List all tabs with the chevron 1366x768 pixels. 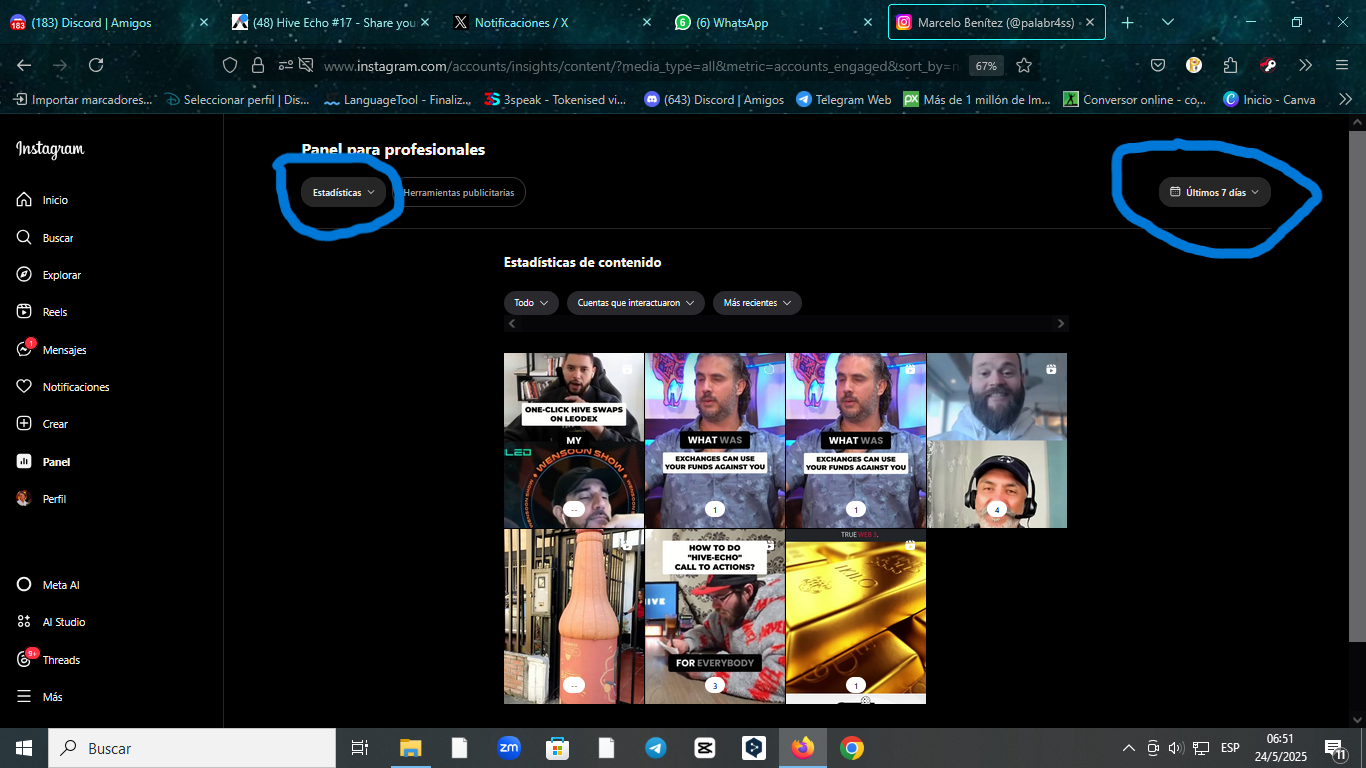[1168, 22]
